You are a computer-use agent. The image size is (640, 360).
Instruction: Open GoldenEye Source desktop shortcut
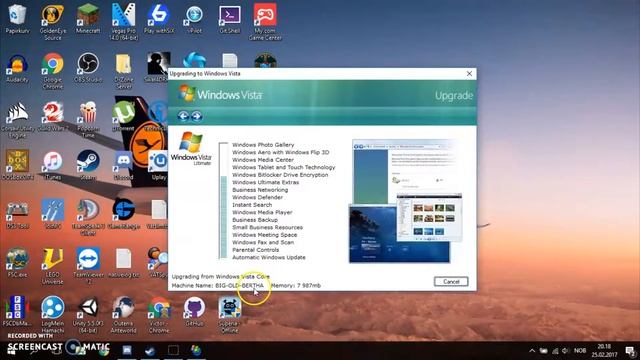click(53, 22)
